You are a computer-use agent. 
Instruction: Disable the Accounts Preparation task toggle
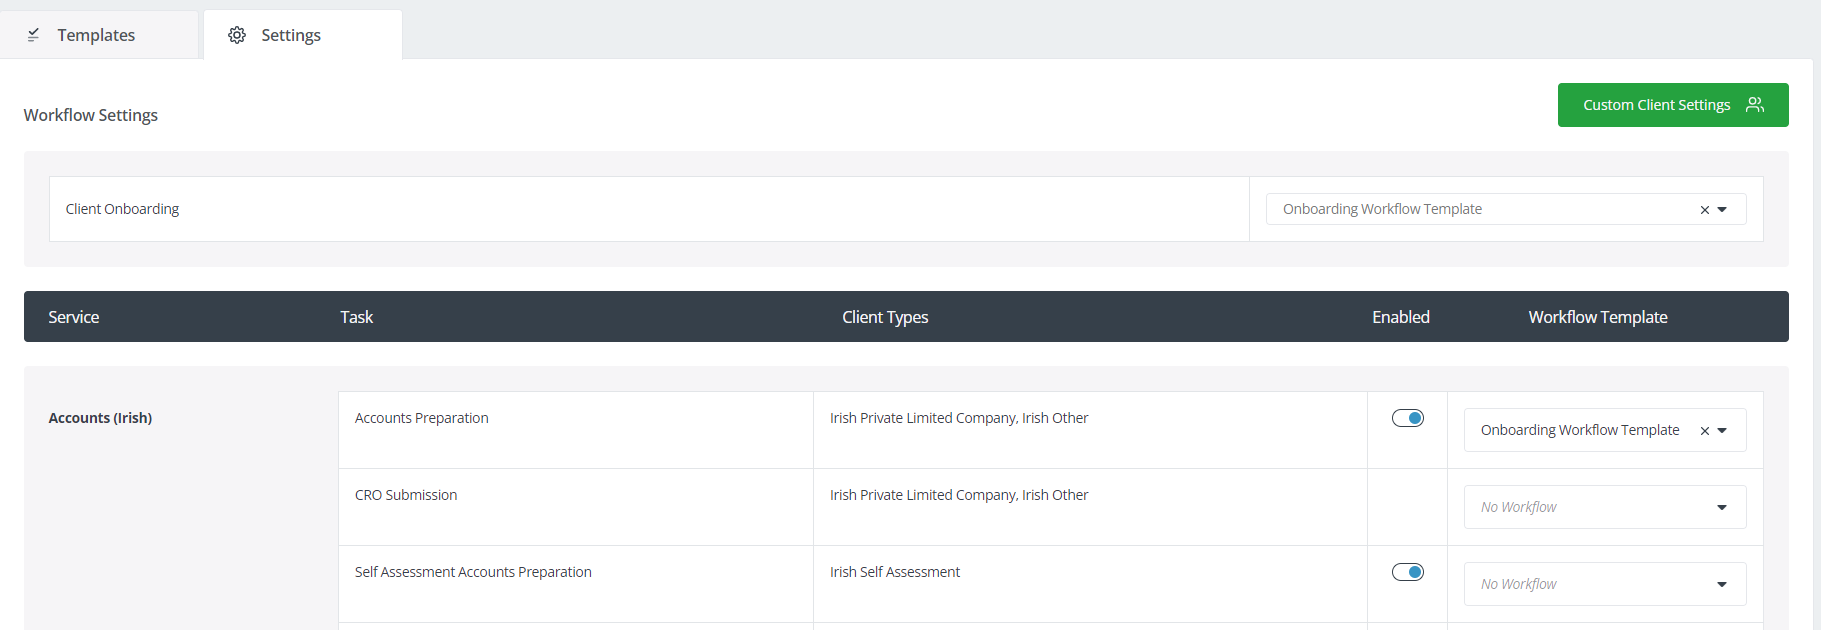[x=1407, y=418]
